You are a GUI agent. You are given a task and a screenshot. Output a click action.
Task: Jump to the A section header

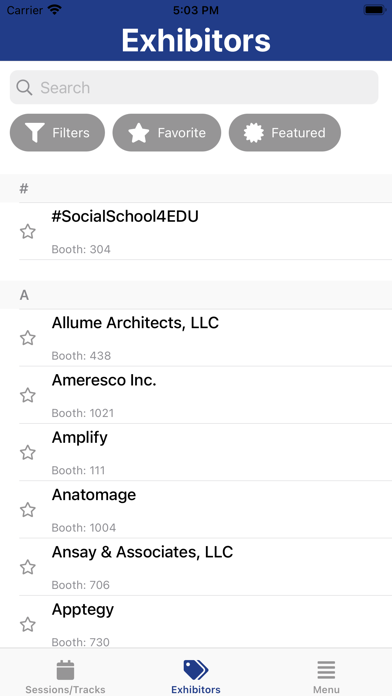(x=196, y=295)
